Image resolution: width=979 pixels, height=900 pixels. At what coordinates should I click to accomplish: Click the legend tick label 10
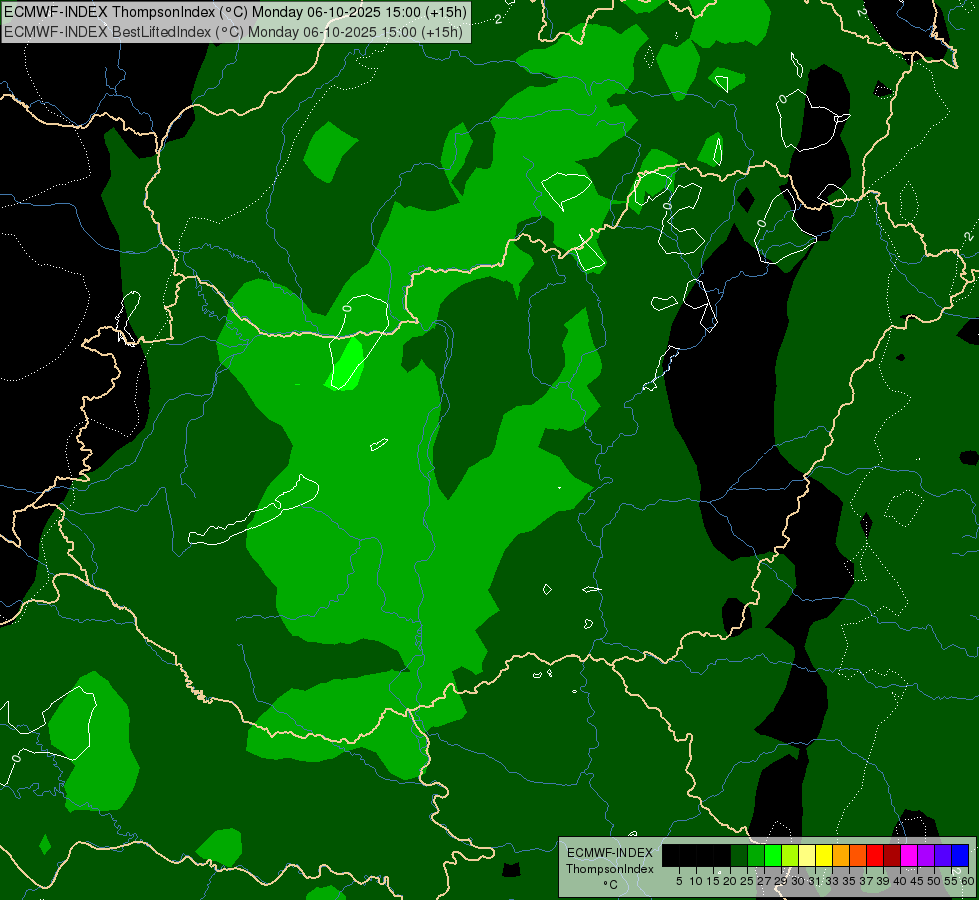pos(696,881)
